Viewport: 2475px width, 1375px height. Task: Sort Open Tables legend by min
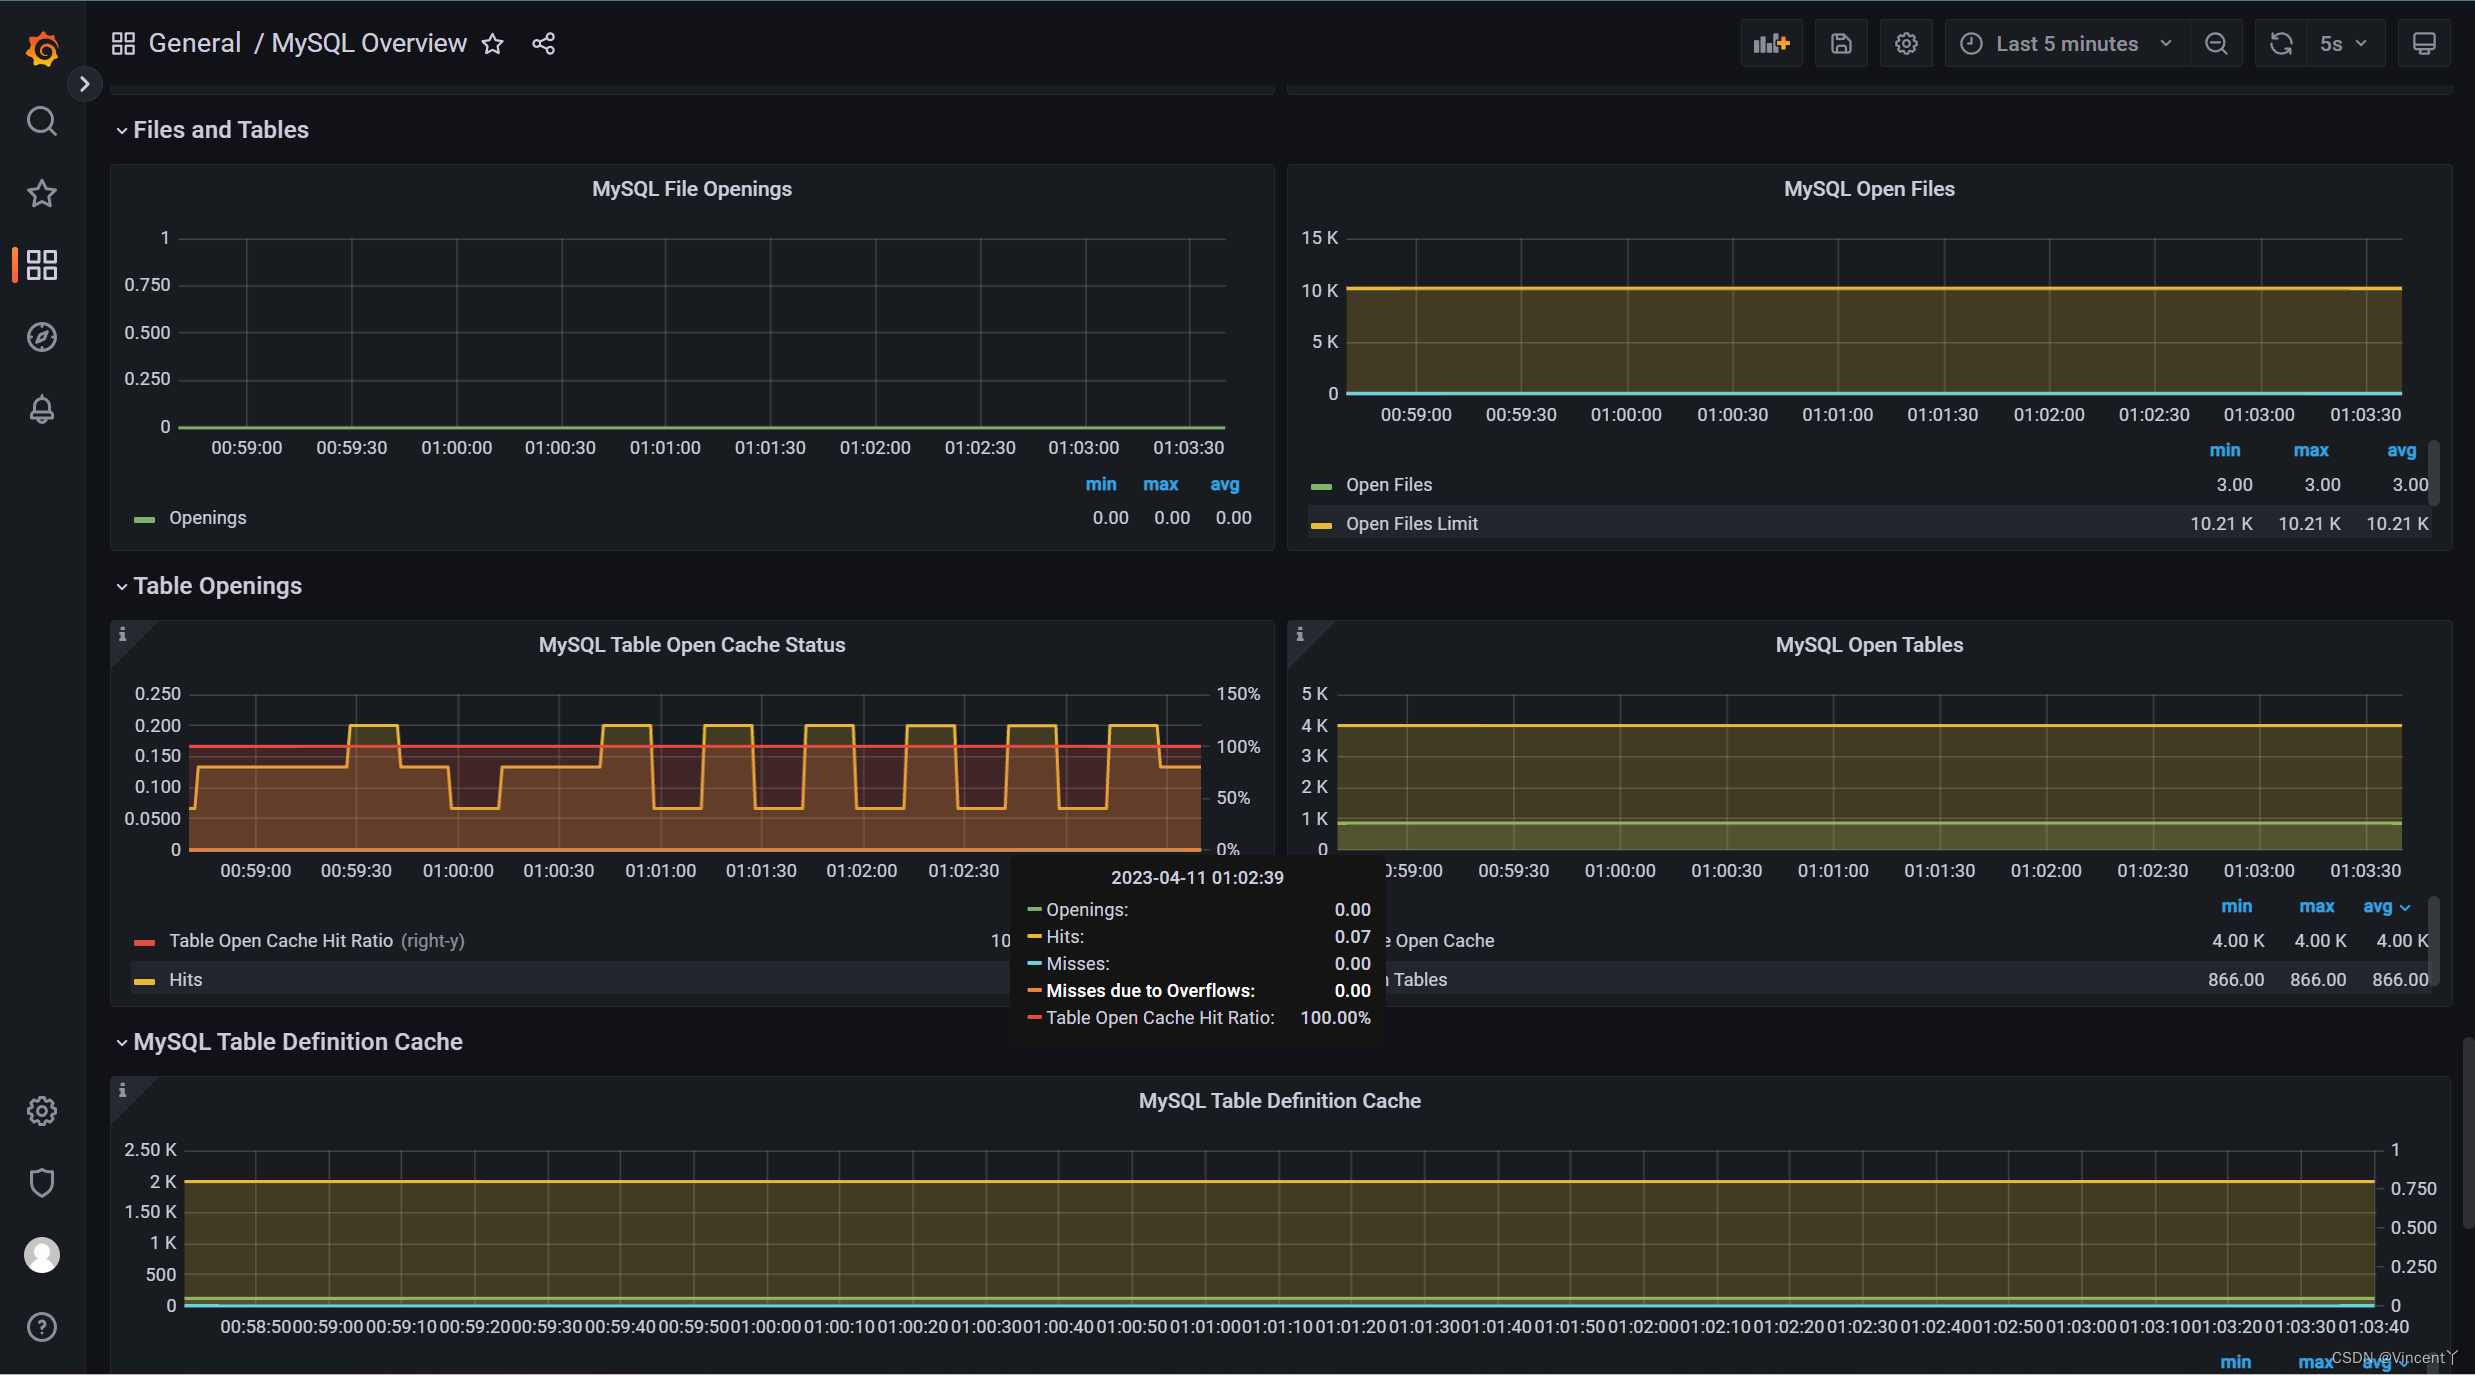point(2237,907)
